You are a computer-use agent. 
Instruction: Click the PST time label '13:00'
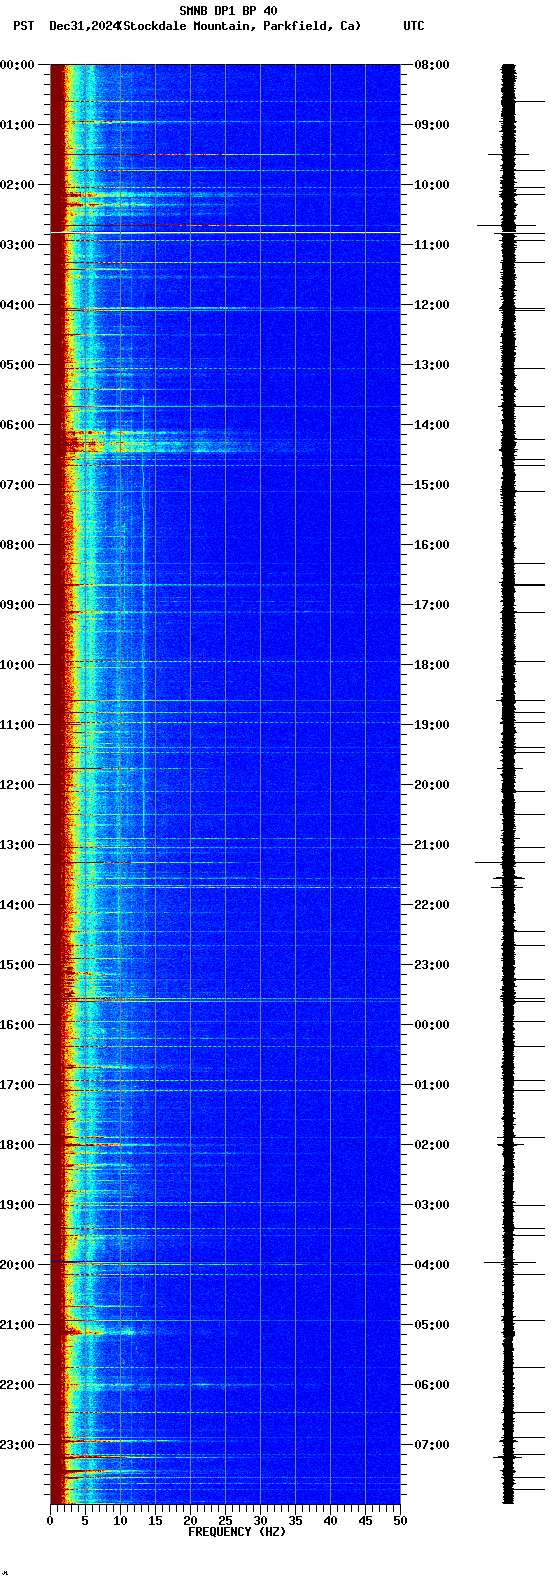(17, 845)
